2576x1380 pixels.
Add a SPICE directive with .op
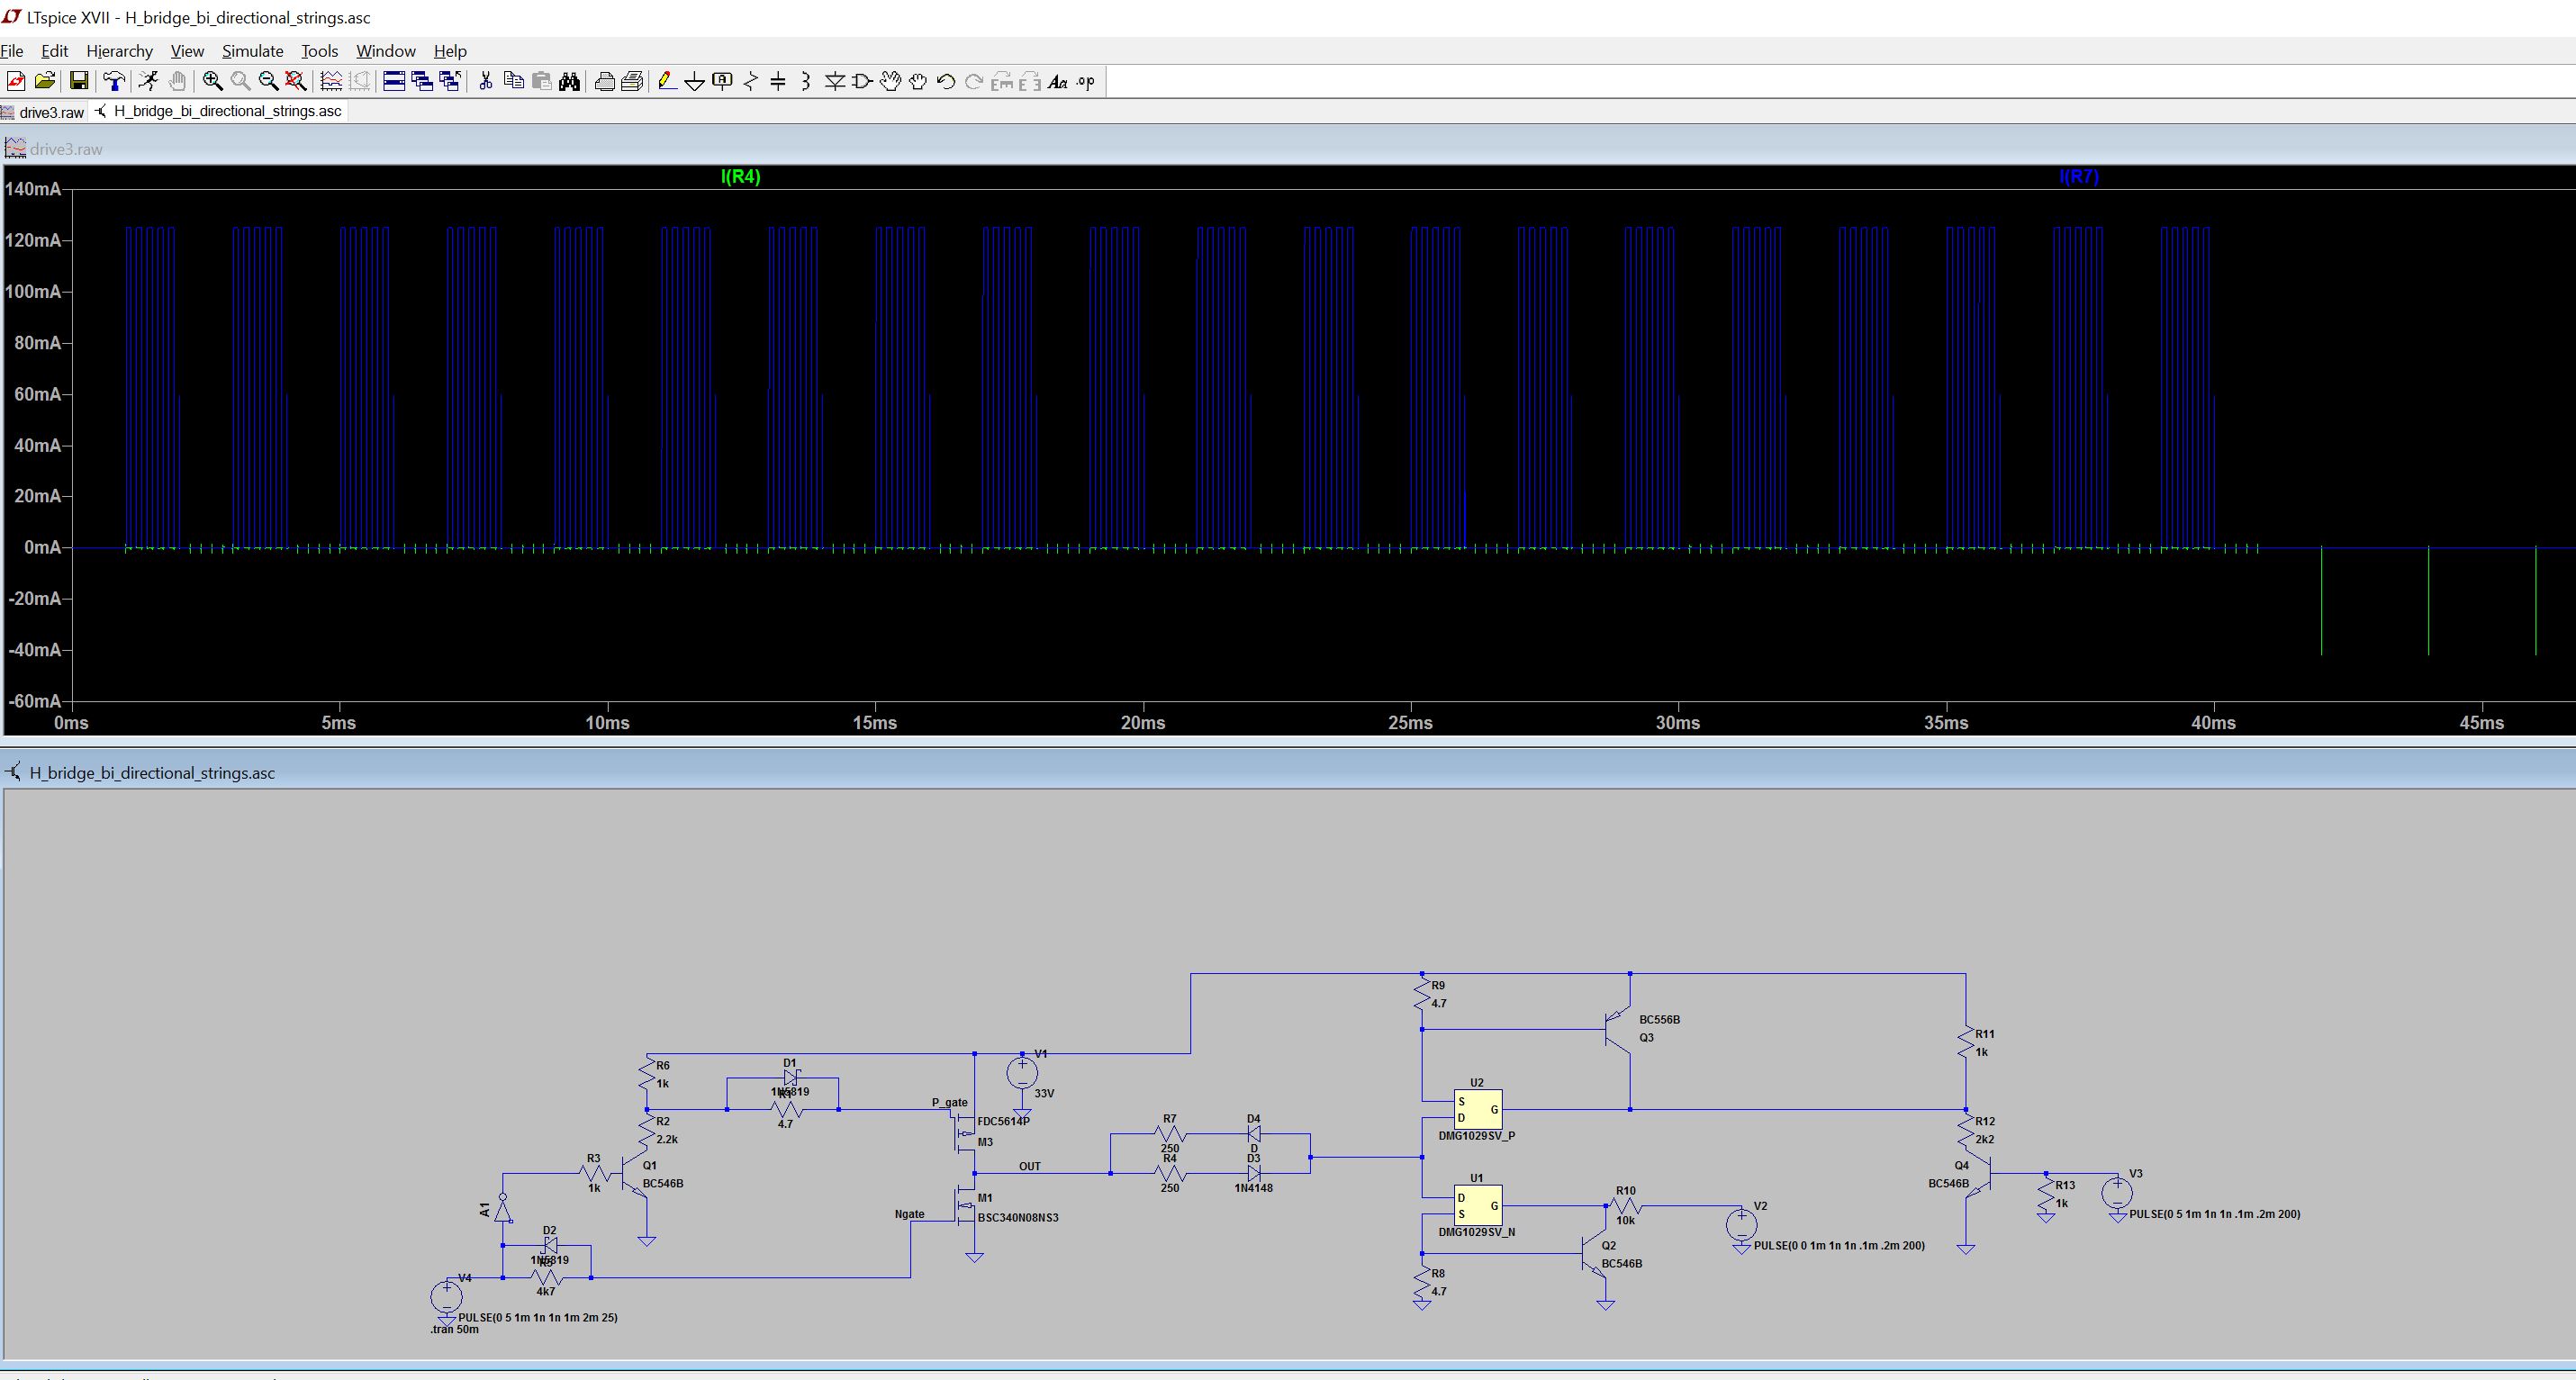tap(1086, 82)
